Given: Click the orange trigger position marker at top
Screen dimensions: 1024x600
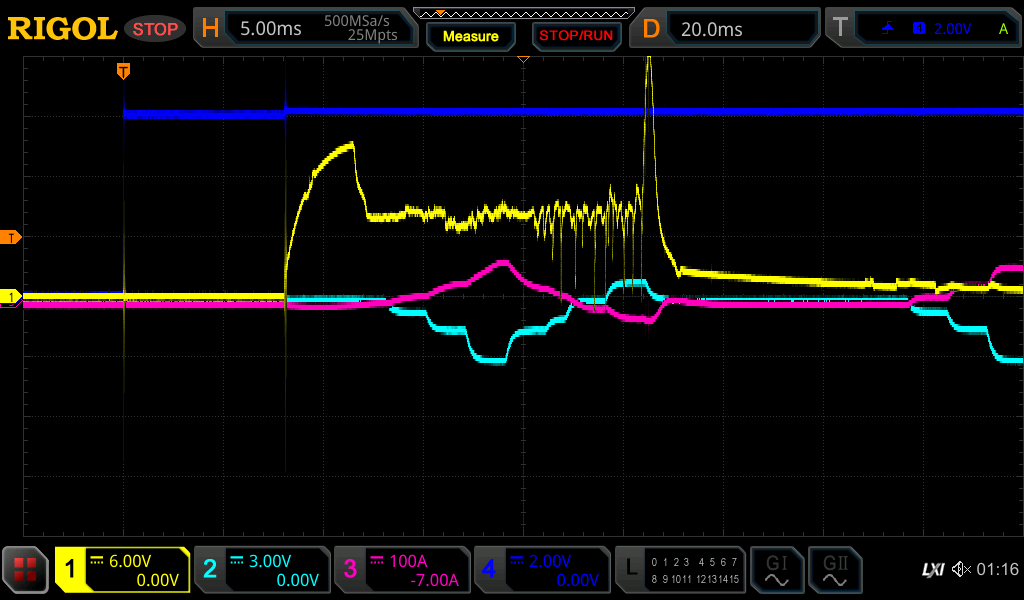Looking at the screenshot, I should click(123, 70).
